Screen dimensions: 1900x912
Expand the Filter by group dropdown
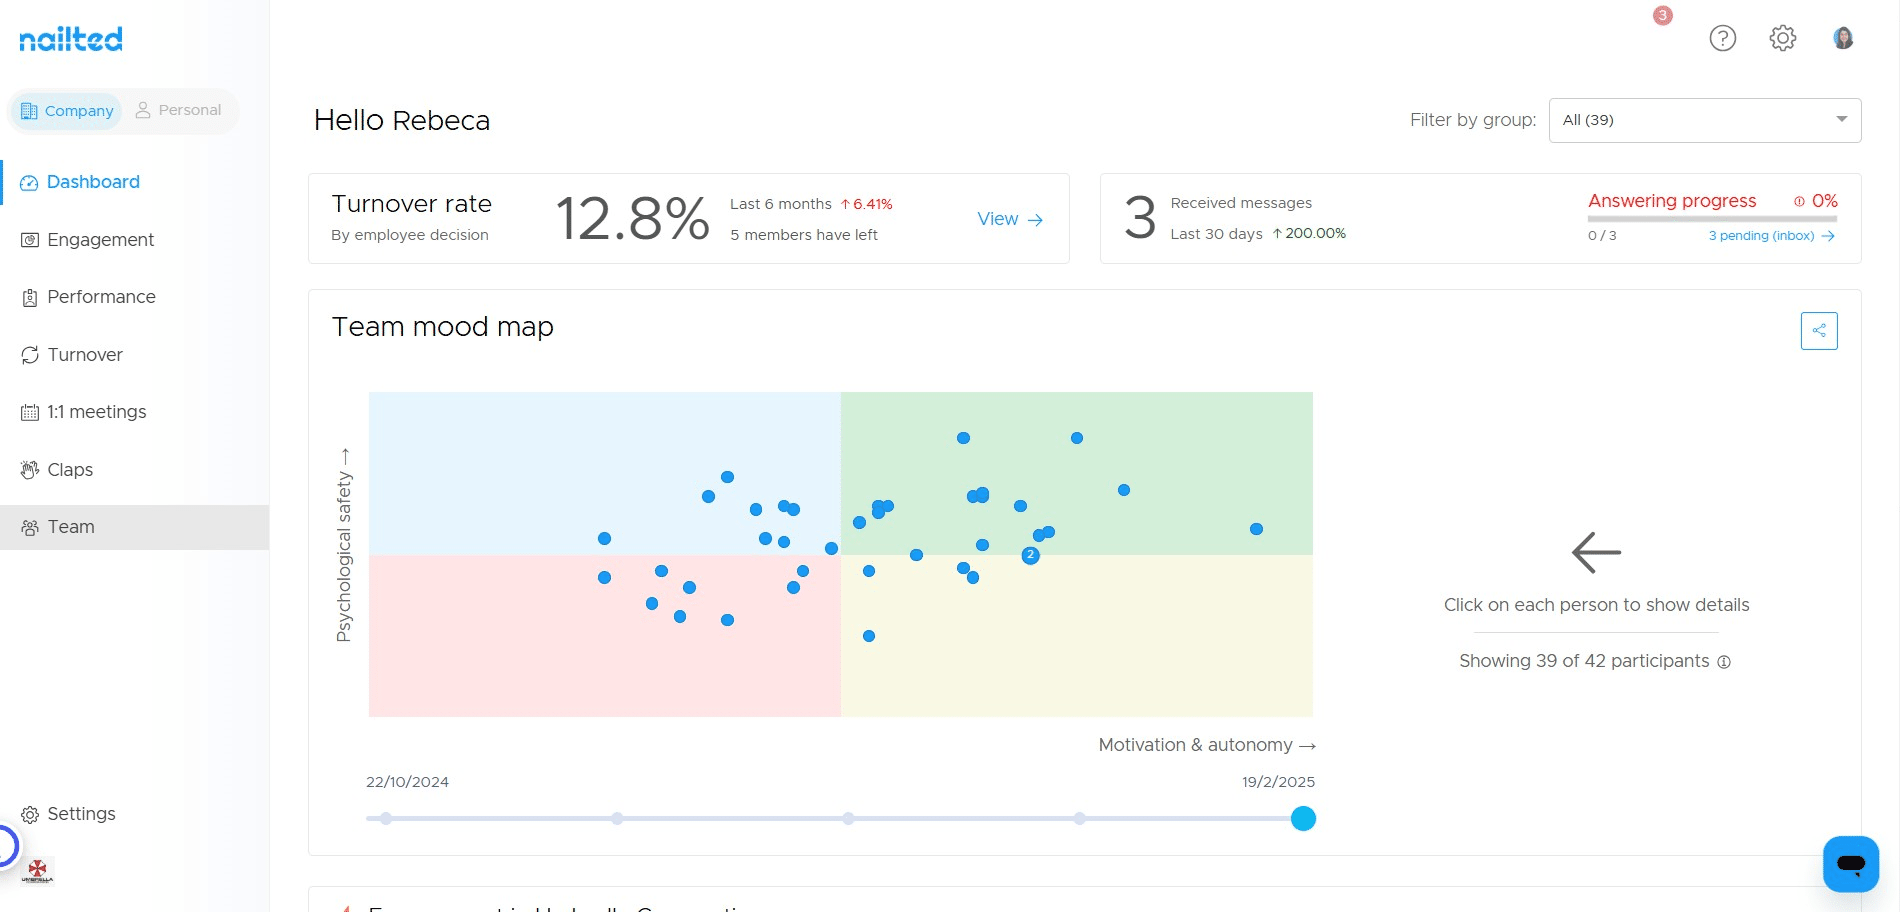point(1704,120)
